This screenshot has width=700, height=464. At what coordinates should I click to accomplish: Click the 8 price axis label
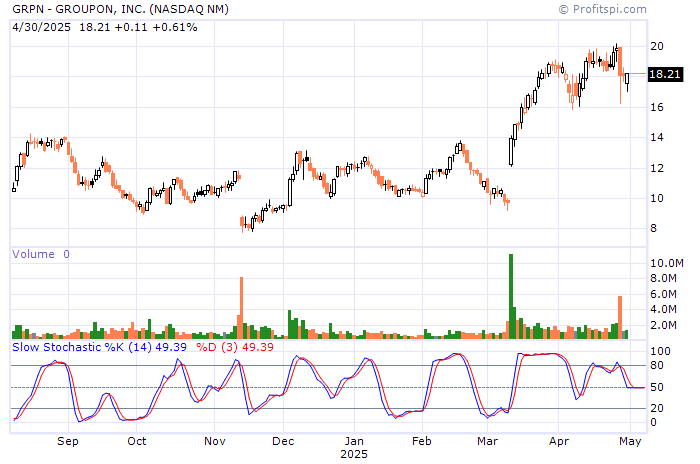[x=654, y=228]
